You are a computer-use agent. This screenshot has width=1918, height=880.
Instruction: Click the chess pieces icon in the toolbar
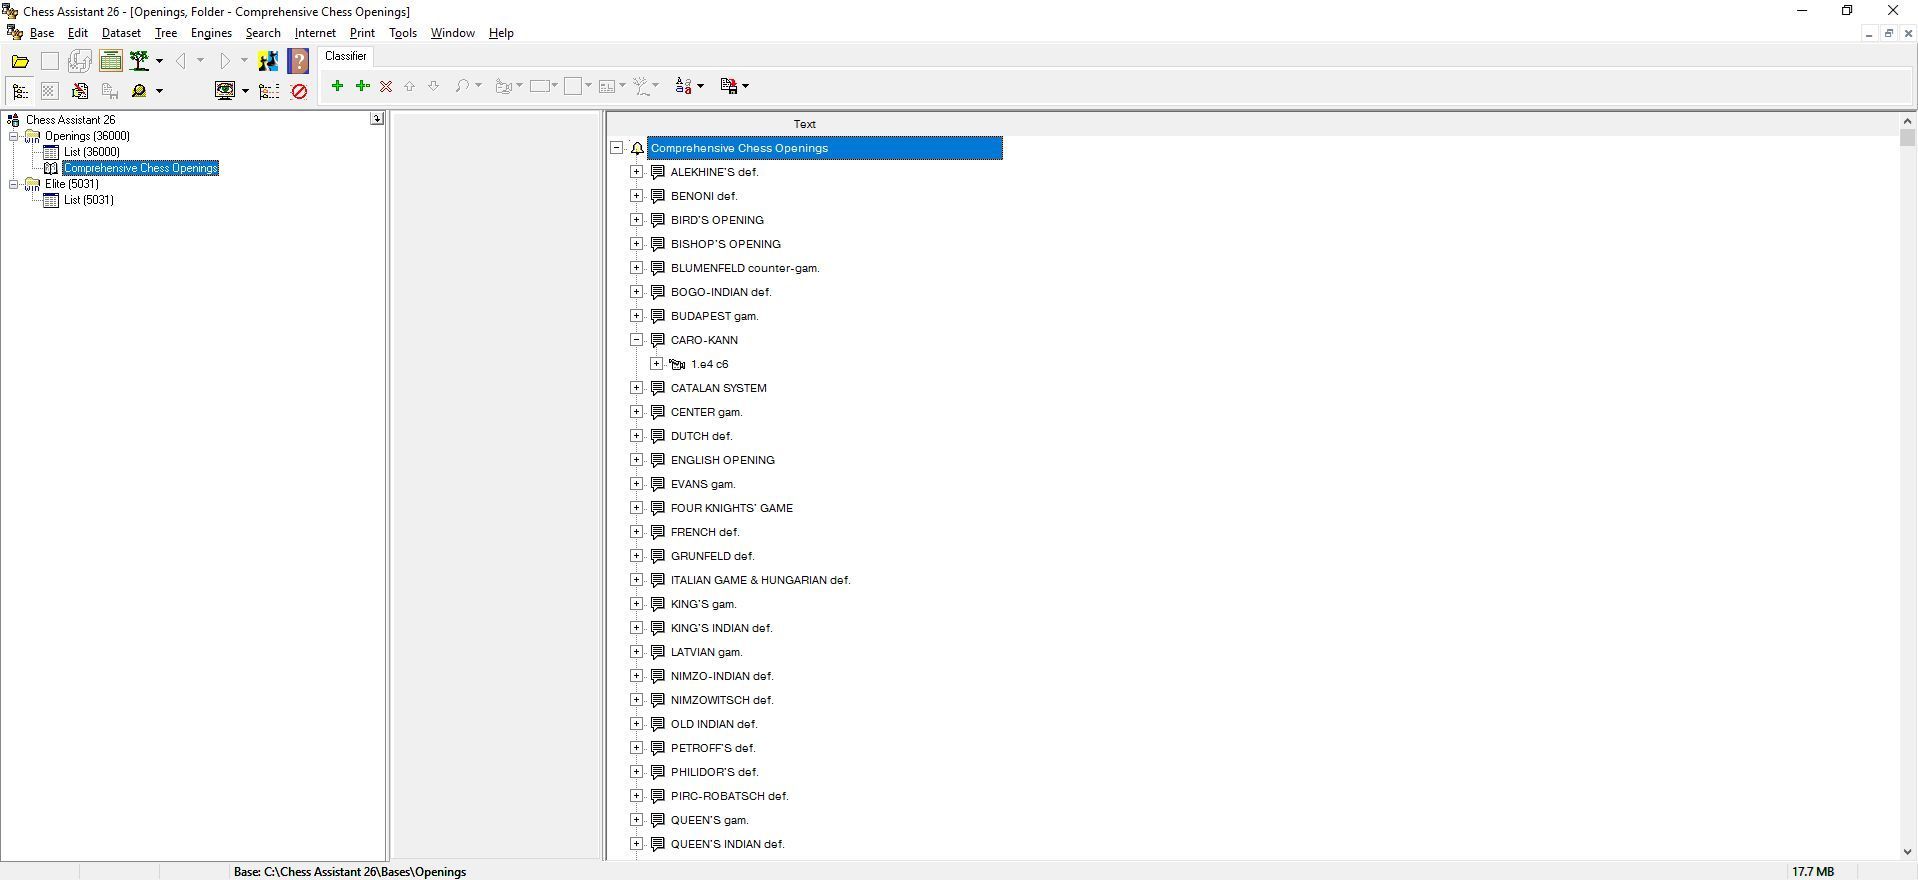click(x=268, y=61)
